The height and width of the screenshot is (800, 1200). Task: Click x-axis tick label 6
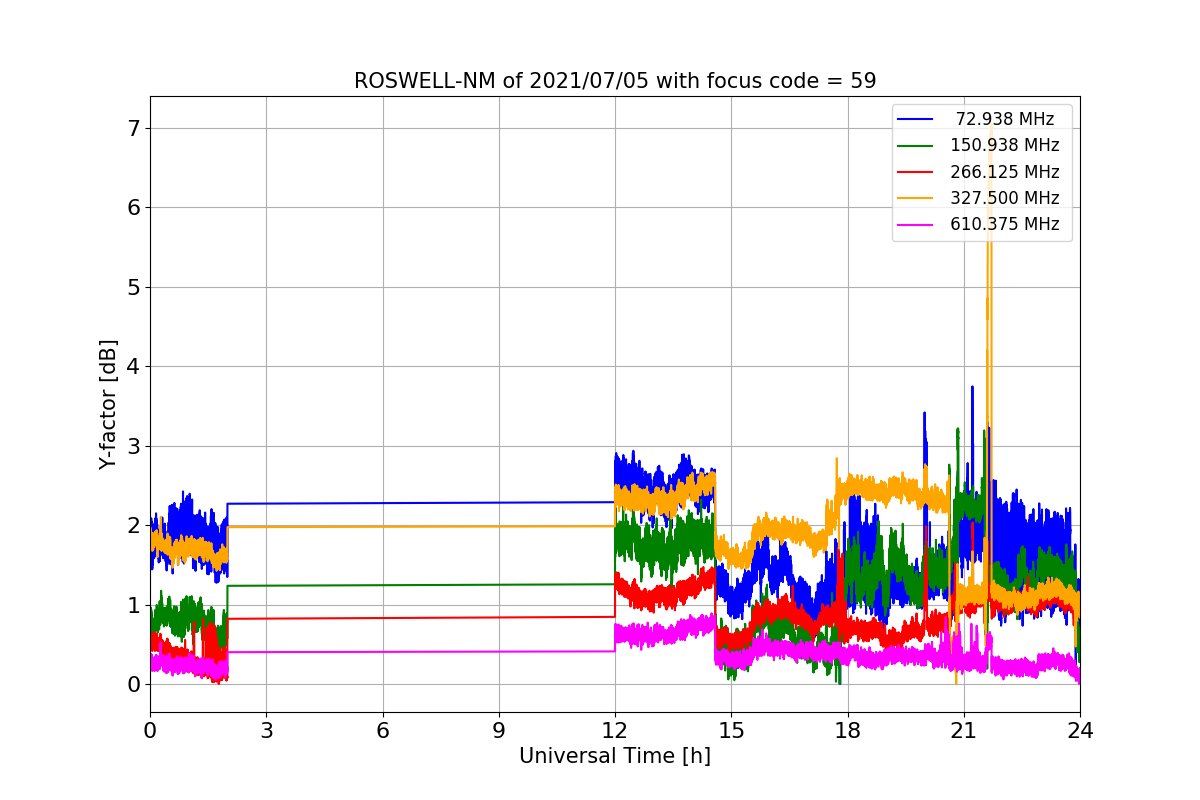point(383,730)
